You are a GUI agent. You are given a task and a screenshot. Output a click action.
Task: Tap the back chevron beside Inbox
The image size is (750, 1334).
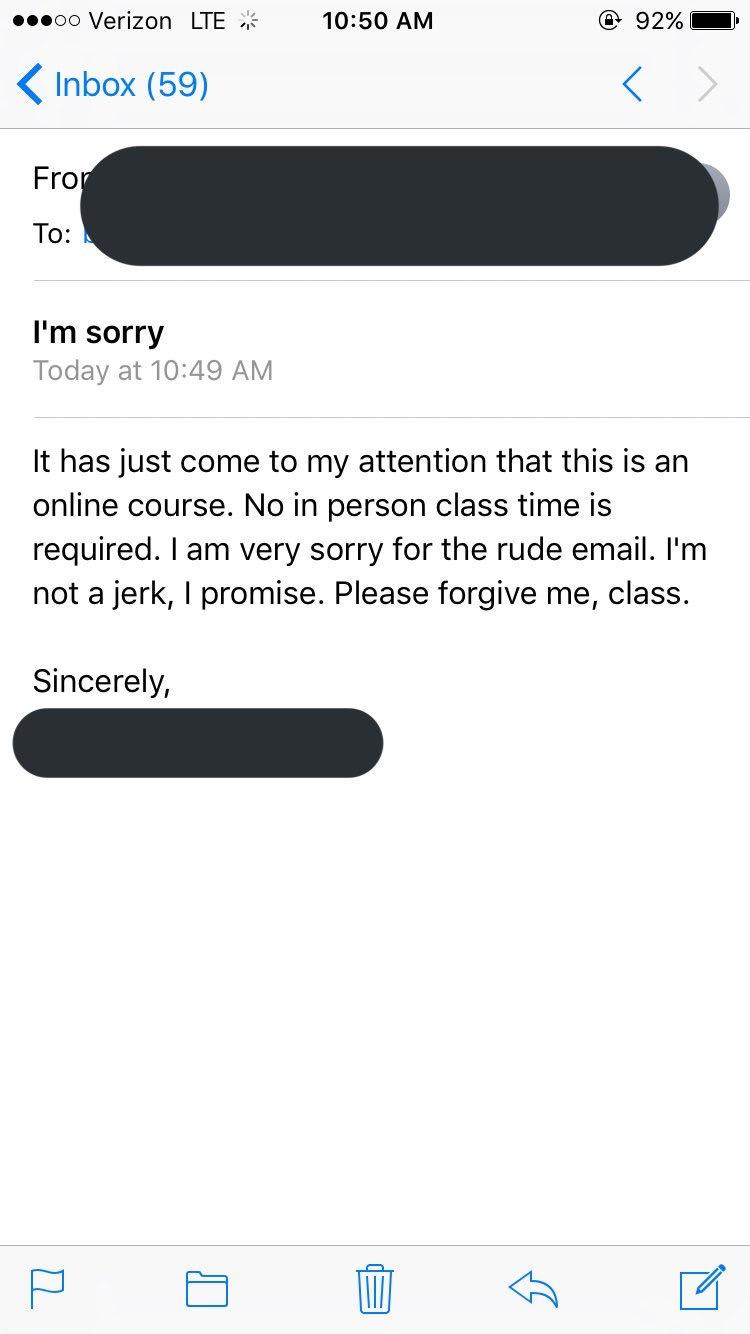click(30, 85)
